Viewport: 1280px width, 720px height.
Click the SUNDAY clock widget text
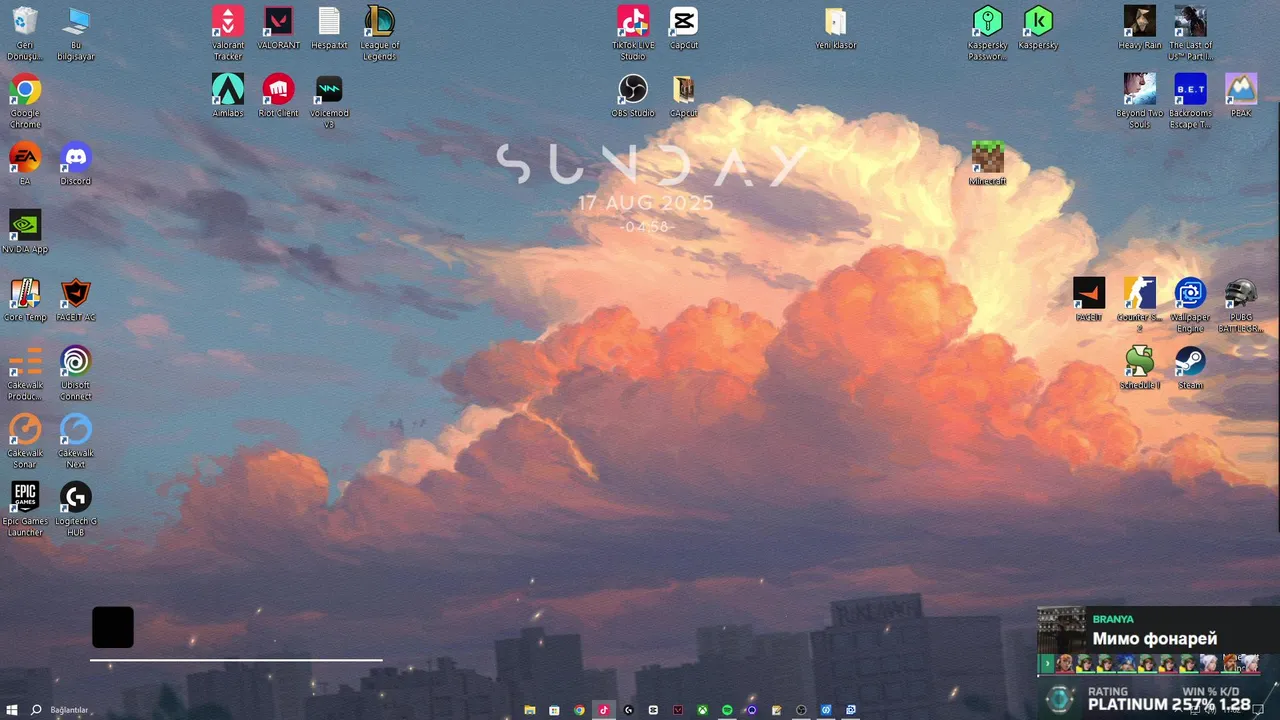pyautogui.click(x=651, y=165)
